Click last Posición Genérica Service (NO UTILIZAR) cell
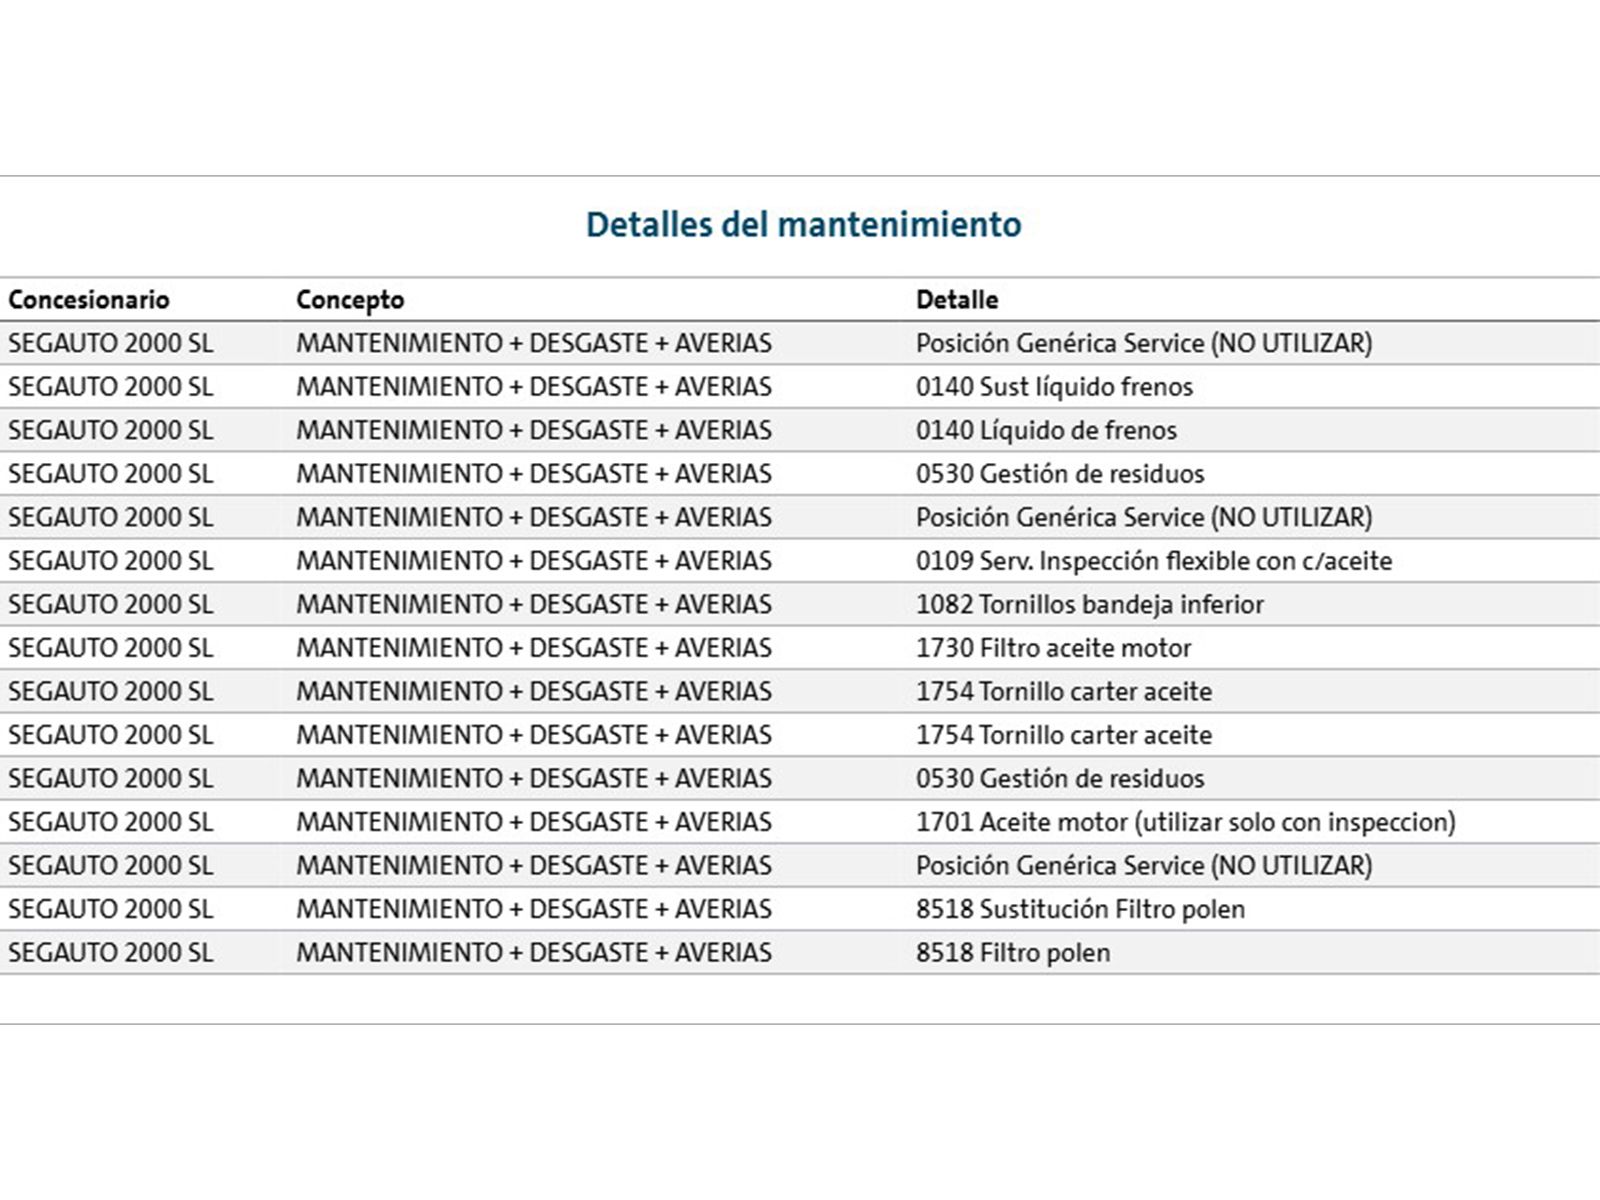1600x1200 pixels. click(x=1144, y=866)
